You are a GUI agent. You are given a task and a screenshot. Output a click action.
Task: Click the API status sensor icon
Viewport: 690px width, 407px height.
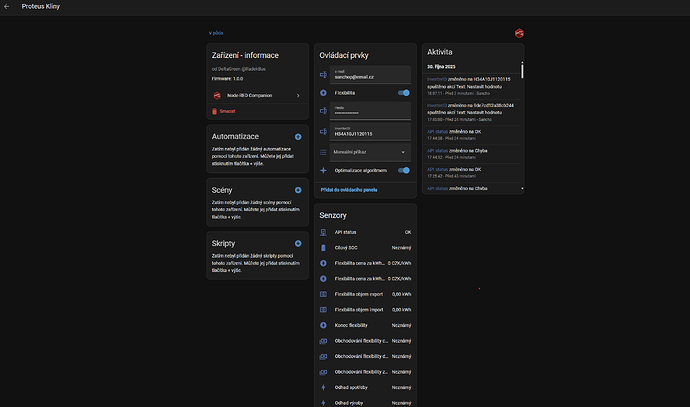[x=323, y=232]
